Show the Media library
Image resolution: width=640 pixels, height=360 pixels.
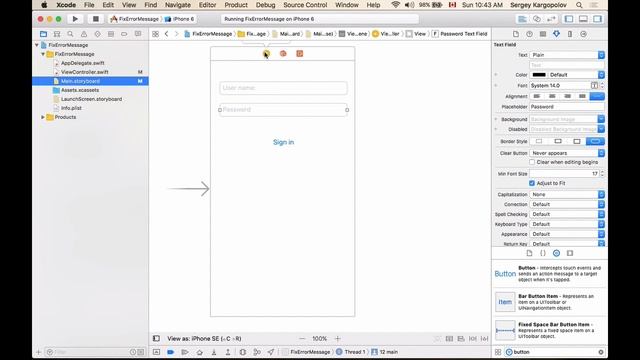[570, 253]
